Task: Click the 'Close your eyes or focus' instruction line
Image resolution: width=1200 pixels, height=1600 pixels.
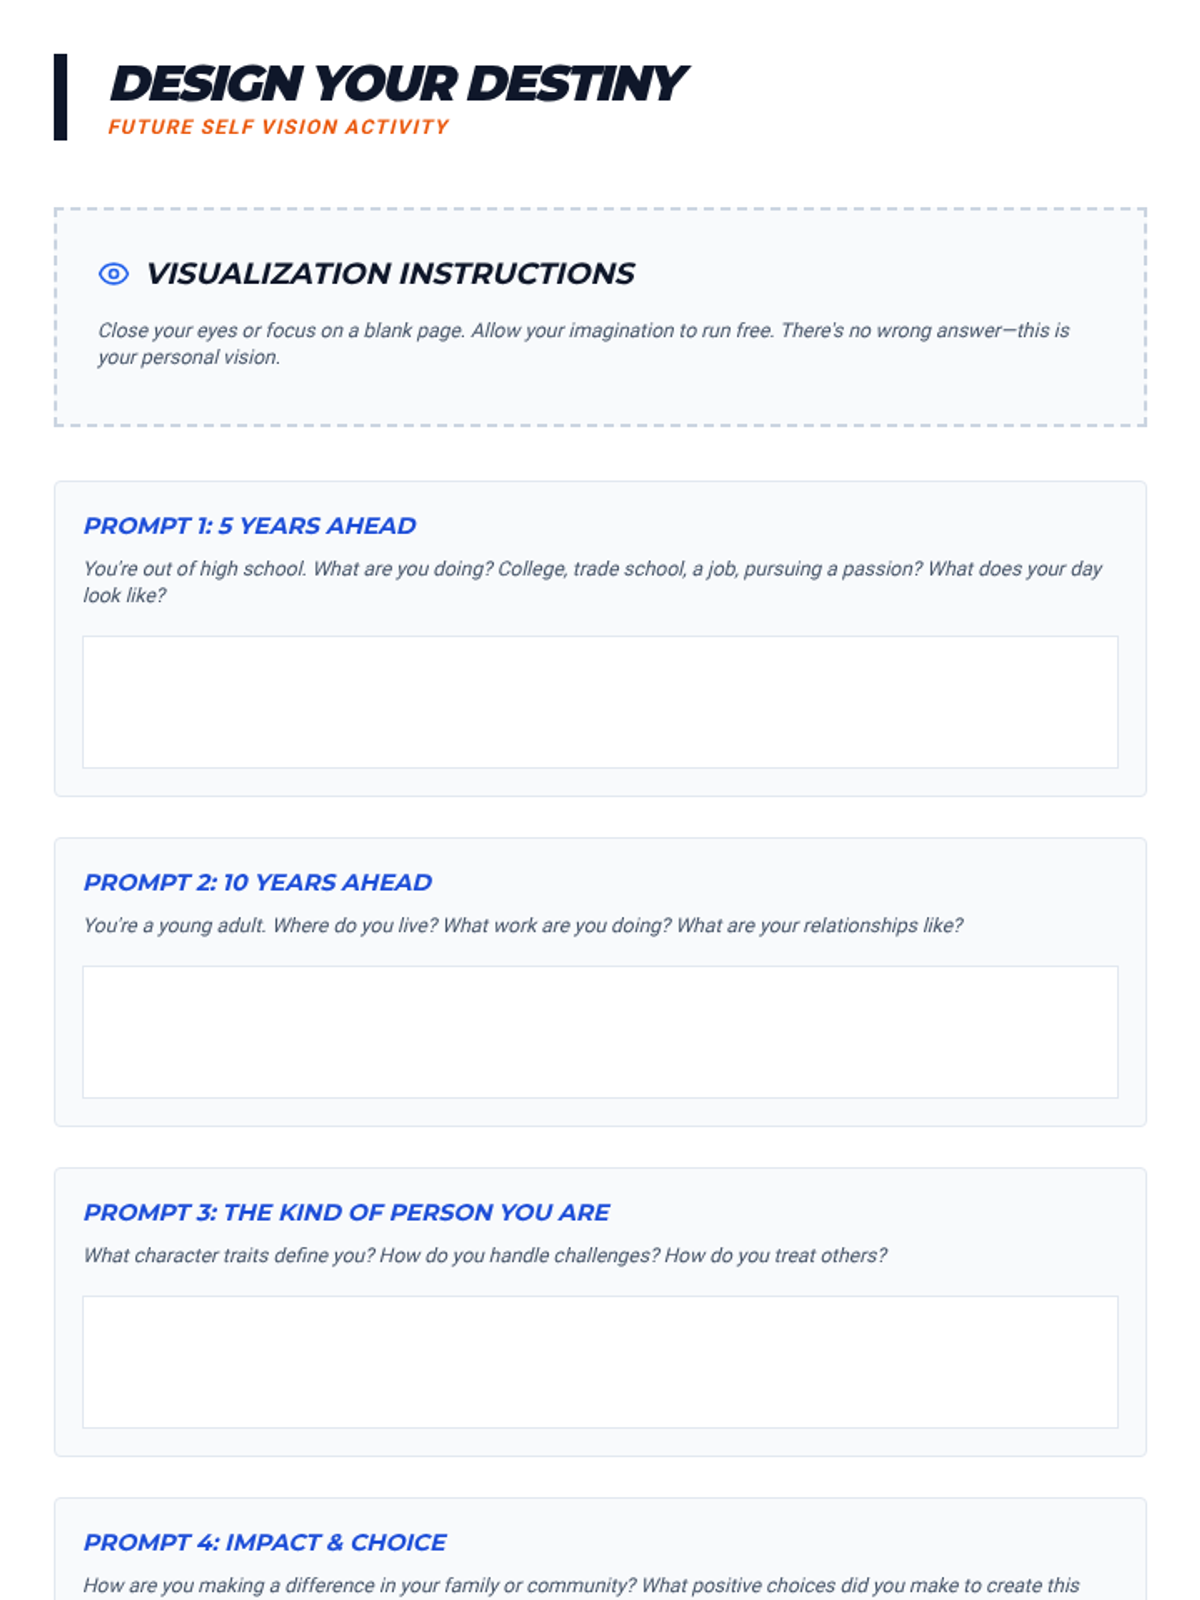Action: 584,331
